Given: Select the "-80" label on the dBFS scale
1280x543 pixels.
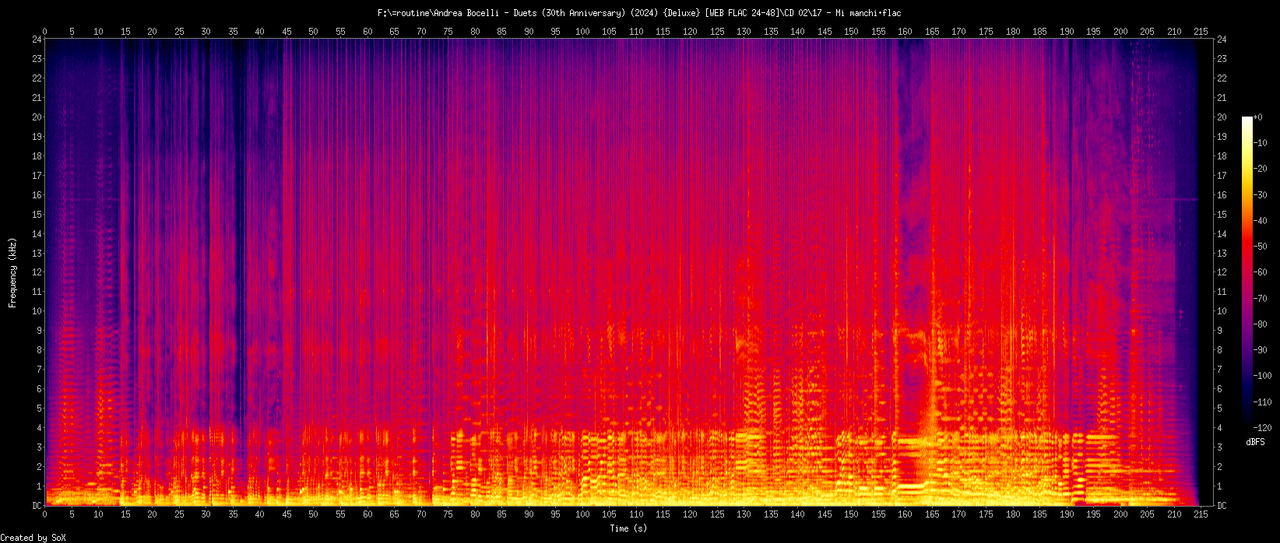Looking at the screenshot, I should tap(1262, 323).
